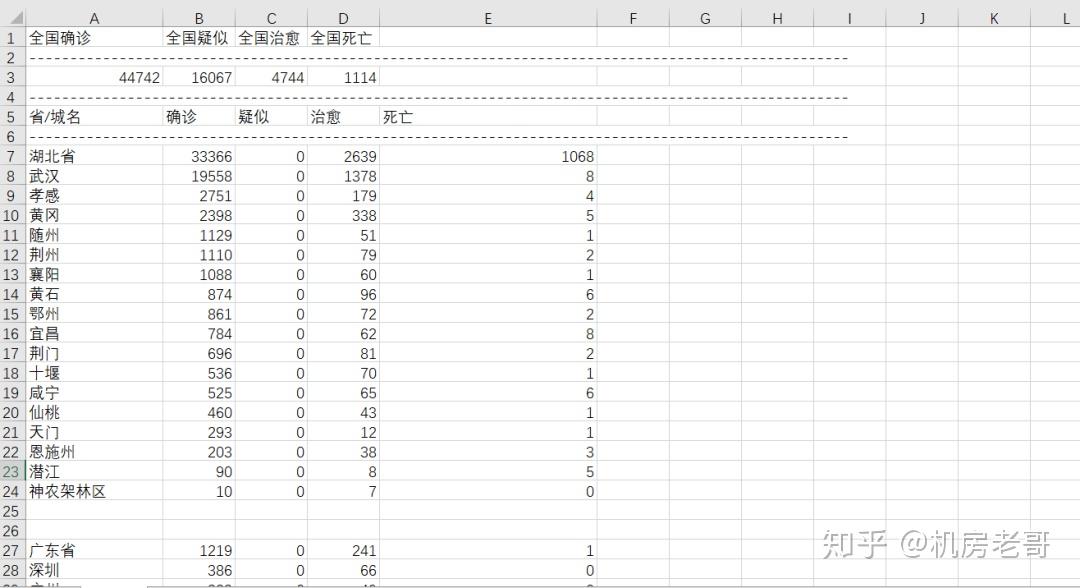Click the 疑似 header cell in row 5

271,117
